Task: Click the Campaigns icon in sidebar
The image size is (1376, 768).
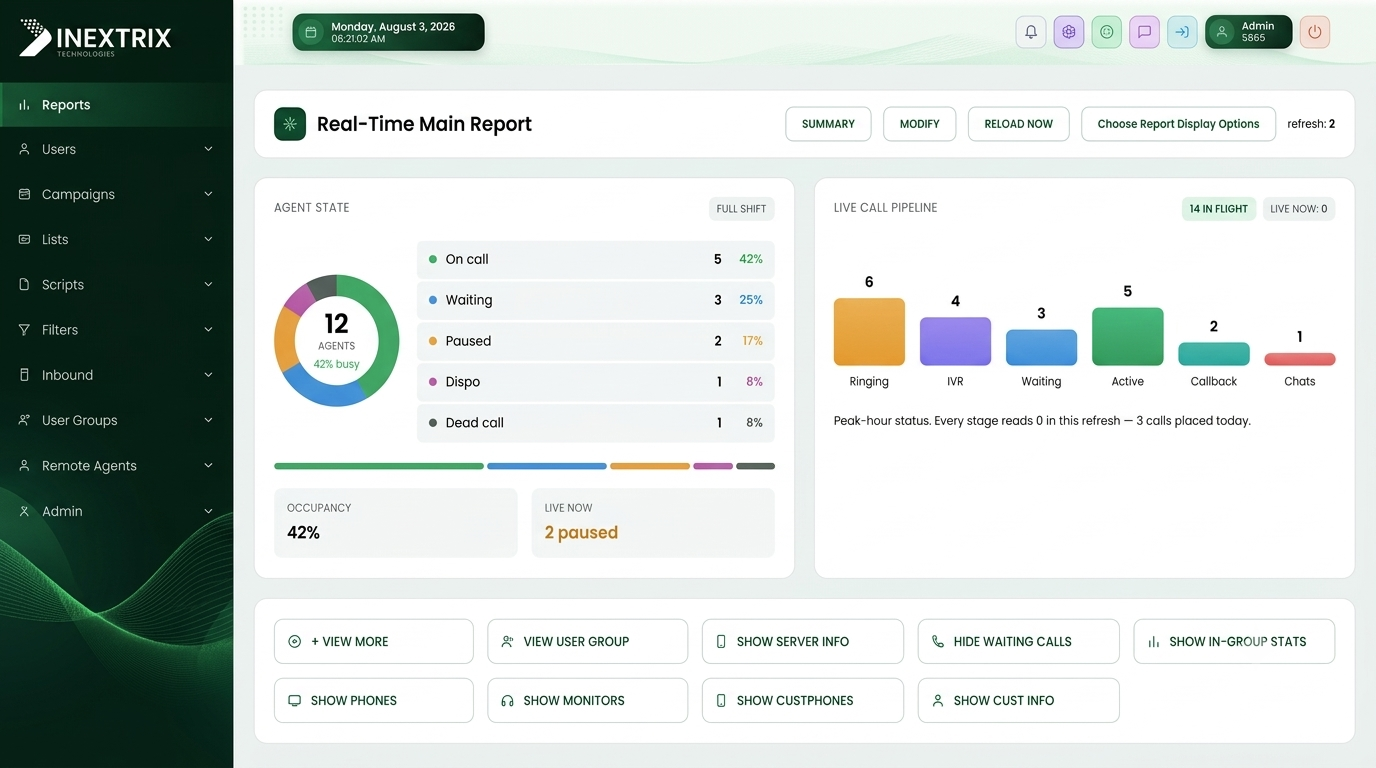Action: pos(24,194)
